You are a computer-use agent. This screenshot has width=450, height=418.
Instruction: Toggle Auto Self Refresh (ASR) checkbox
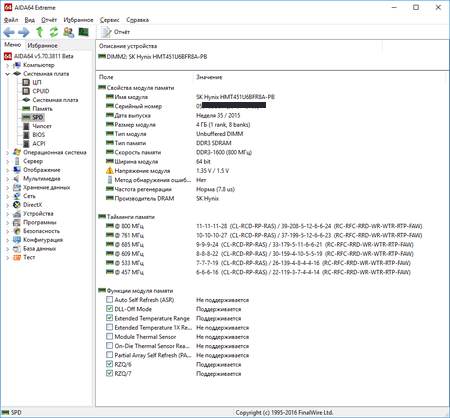point(109,299)
